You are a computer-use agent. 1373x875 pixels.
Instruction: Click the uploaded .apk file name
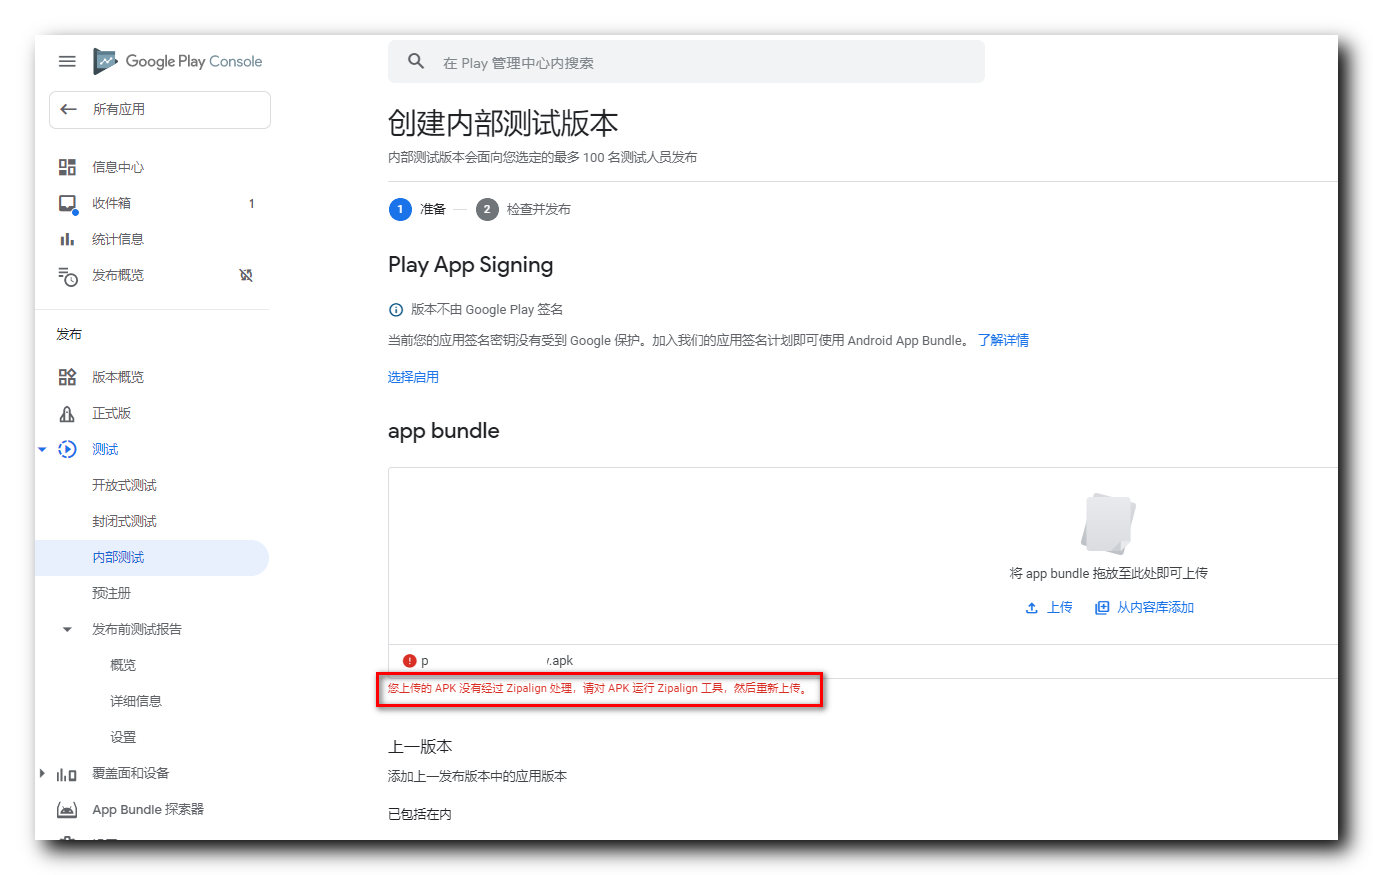(497, 661)
